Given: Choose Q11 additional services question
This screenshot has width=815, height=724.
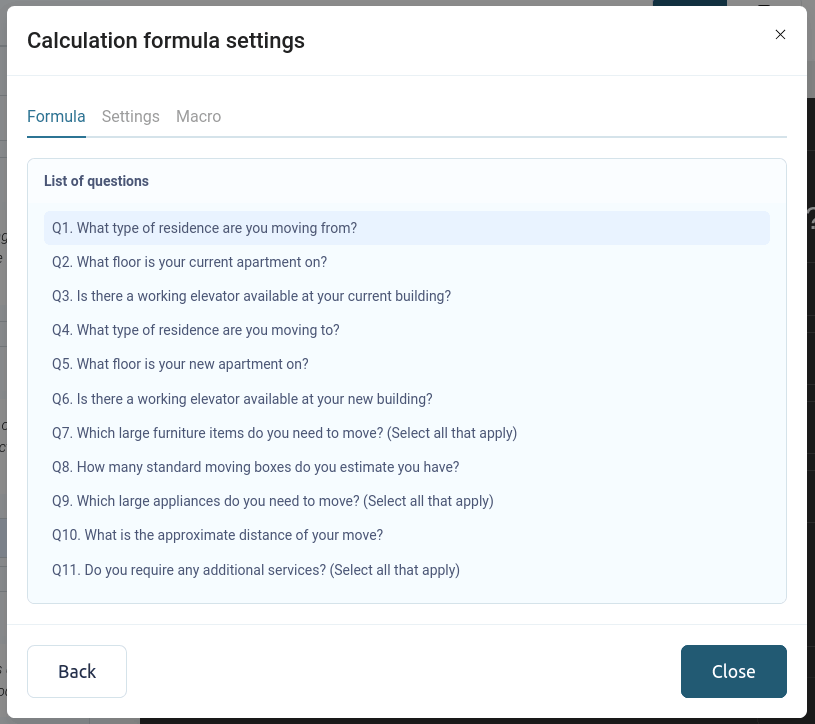Looking at the screenshot, I should (256, 570).
